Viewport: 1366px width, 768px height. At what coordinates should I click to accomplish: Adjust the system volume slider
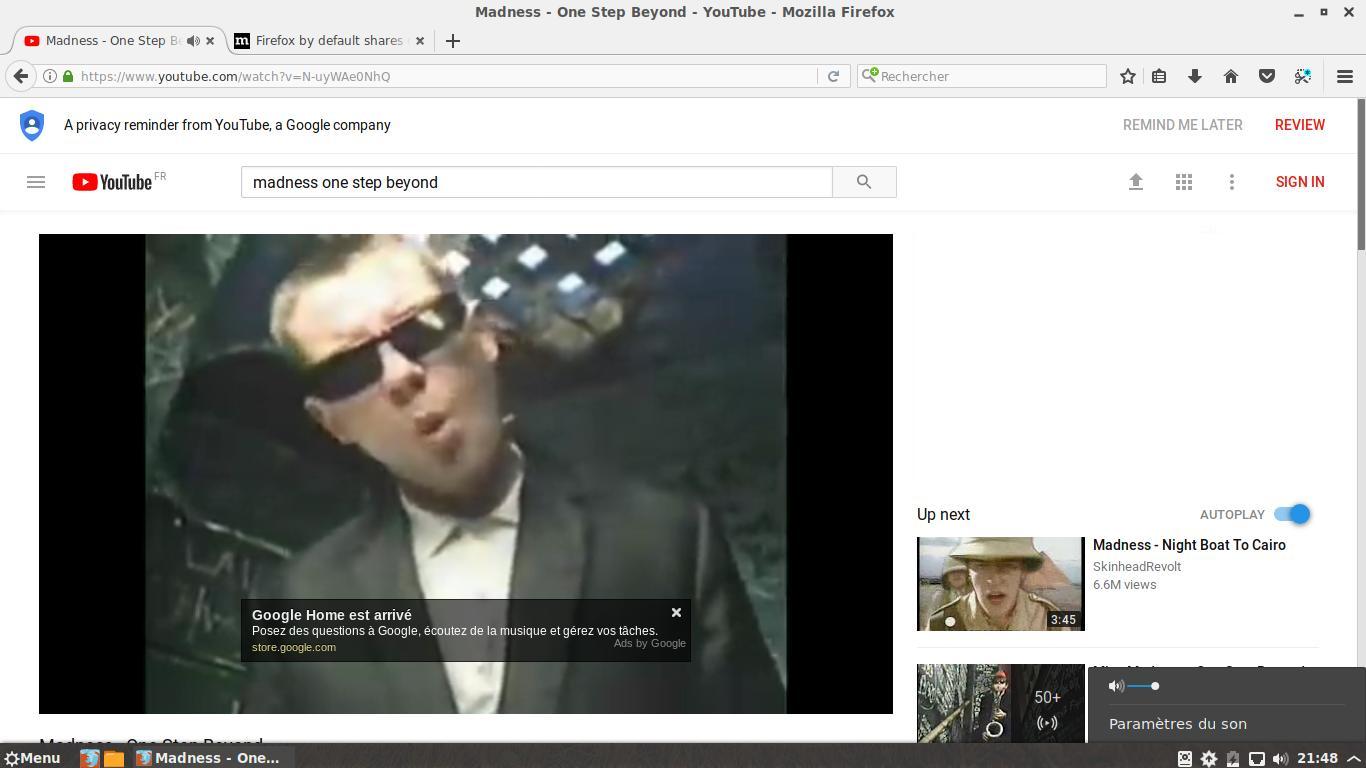(1143, 686)
